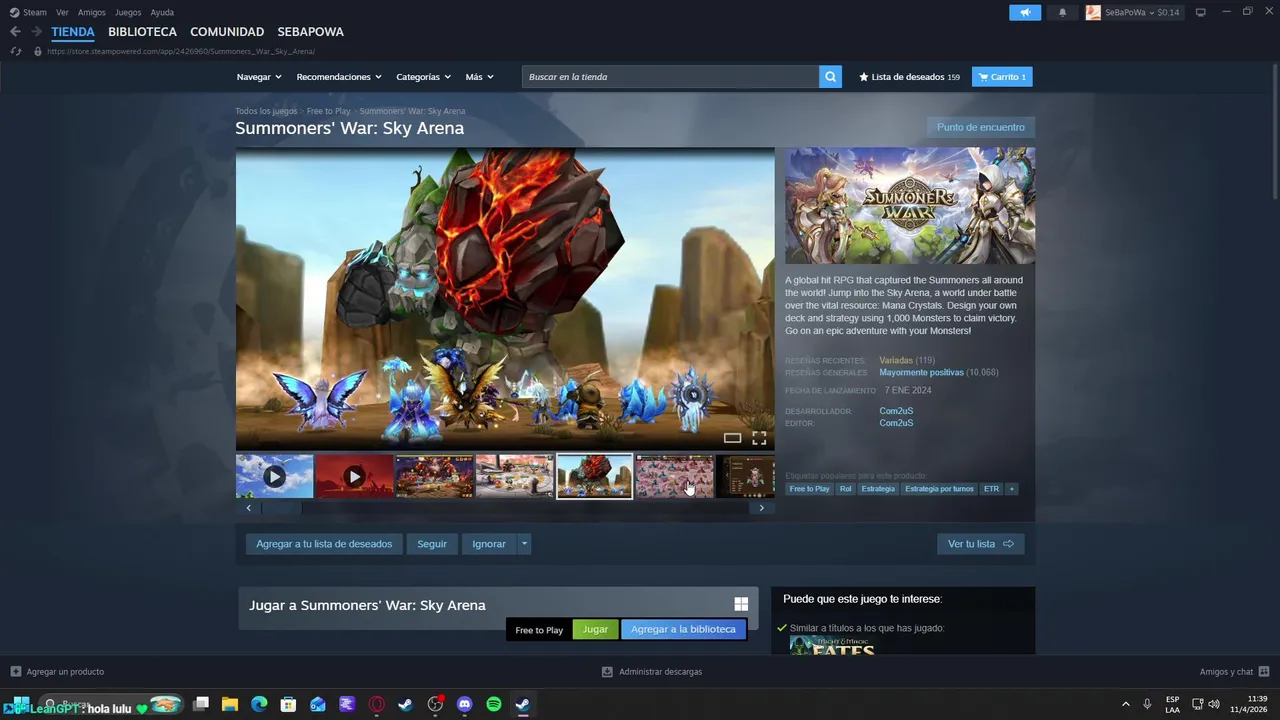Switch the media player to theater mode
Viewport: 1280px width, 720px height.
point(732,438)
